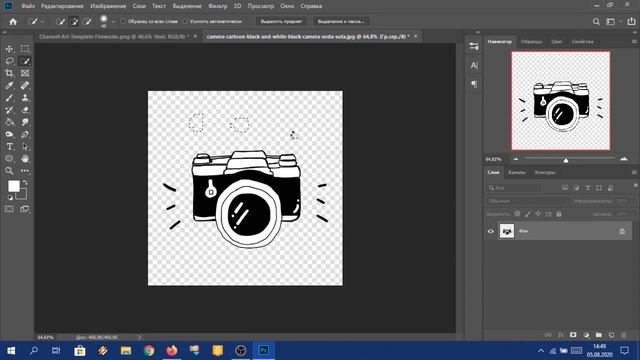Select the Clone Stamp tool

[25, 98]
